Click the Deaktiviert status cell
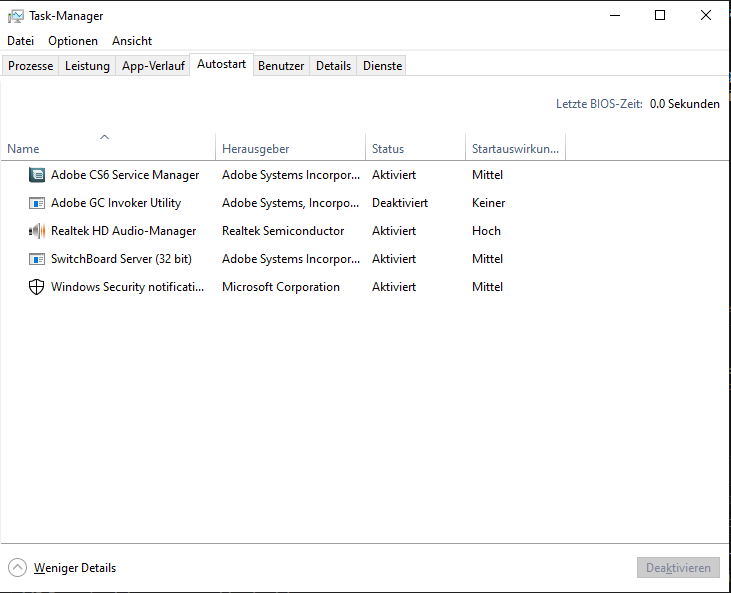Viewport: 731px width, 593px height. 400,203
